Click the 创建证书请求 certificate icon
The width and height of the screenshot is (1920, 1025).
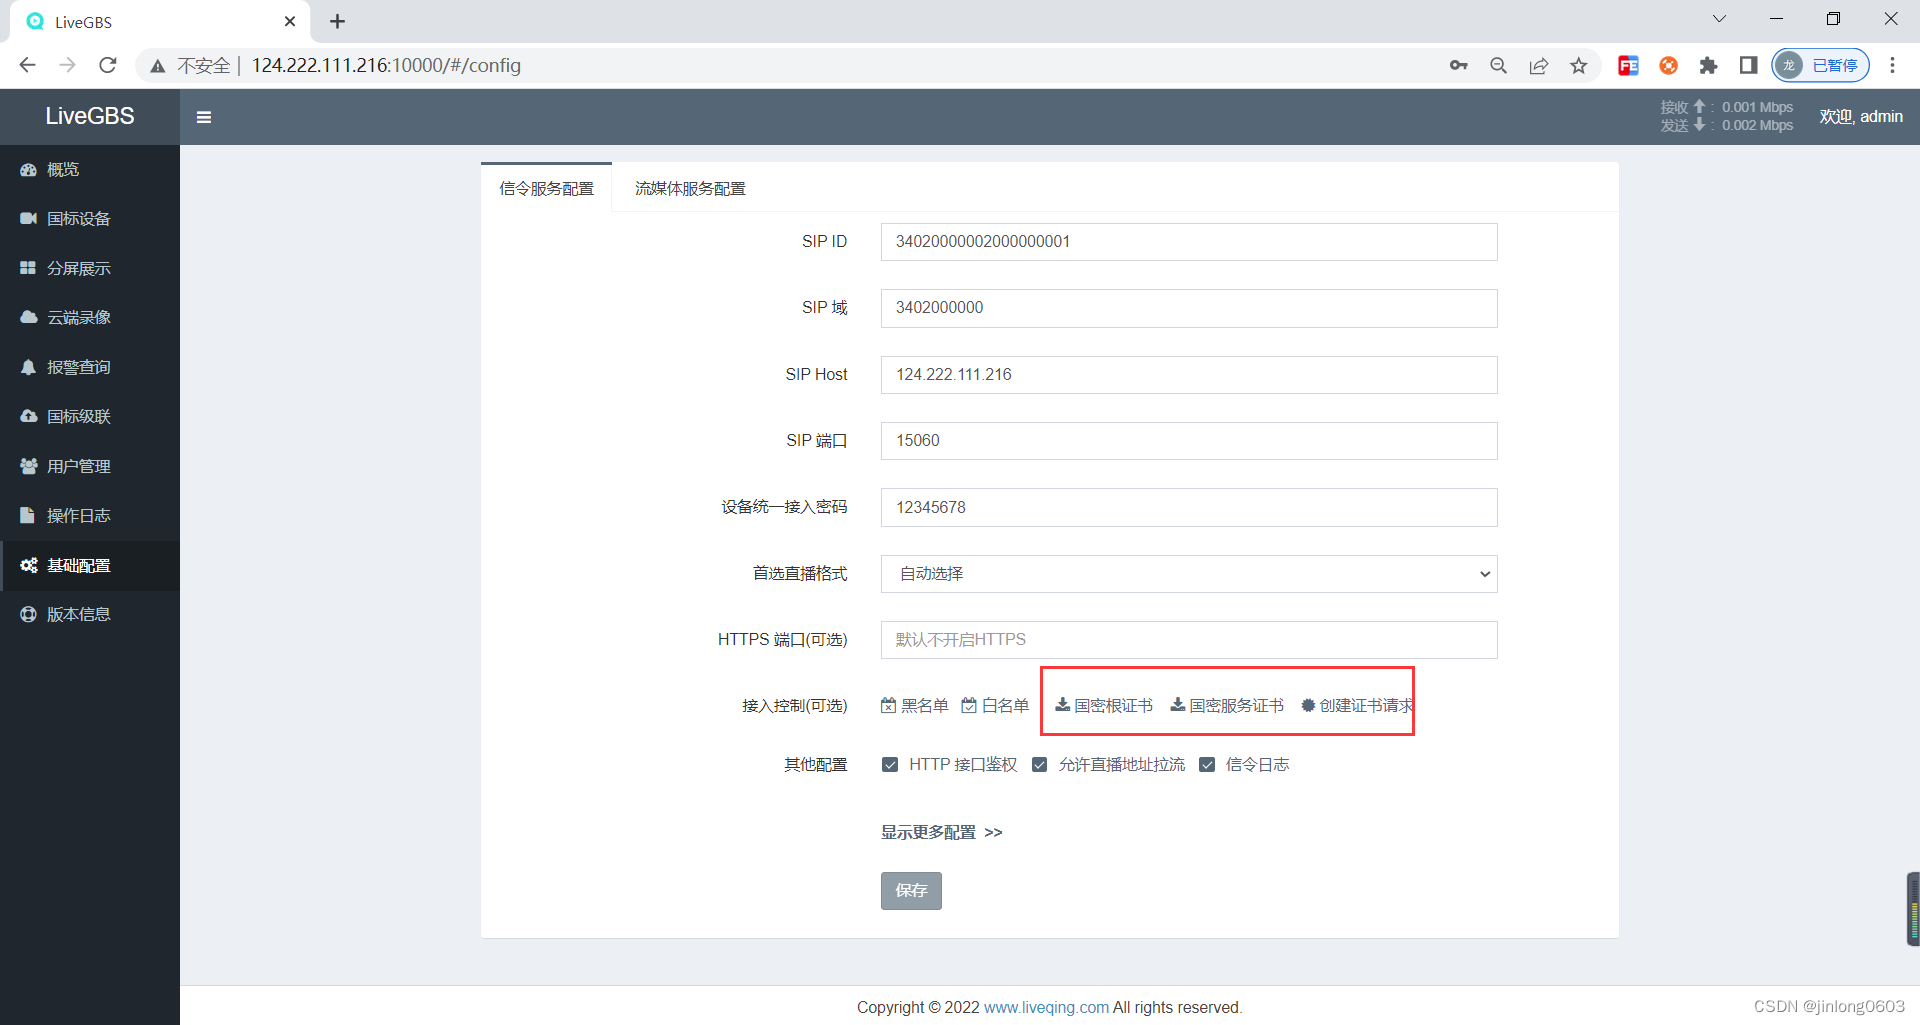tap(1308, 706)
